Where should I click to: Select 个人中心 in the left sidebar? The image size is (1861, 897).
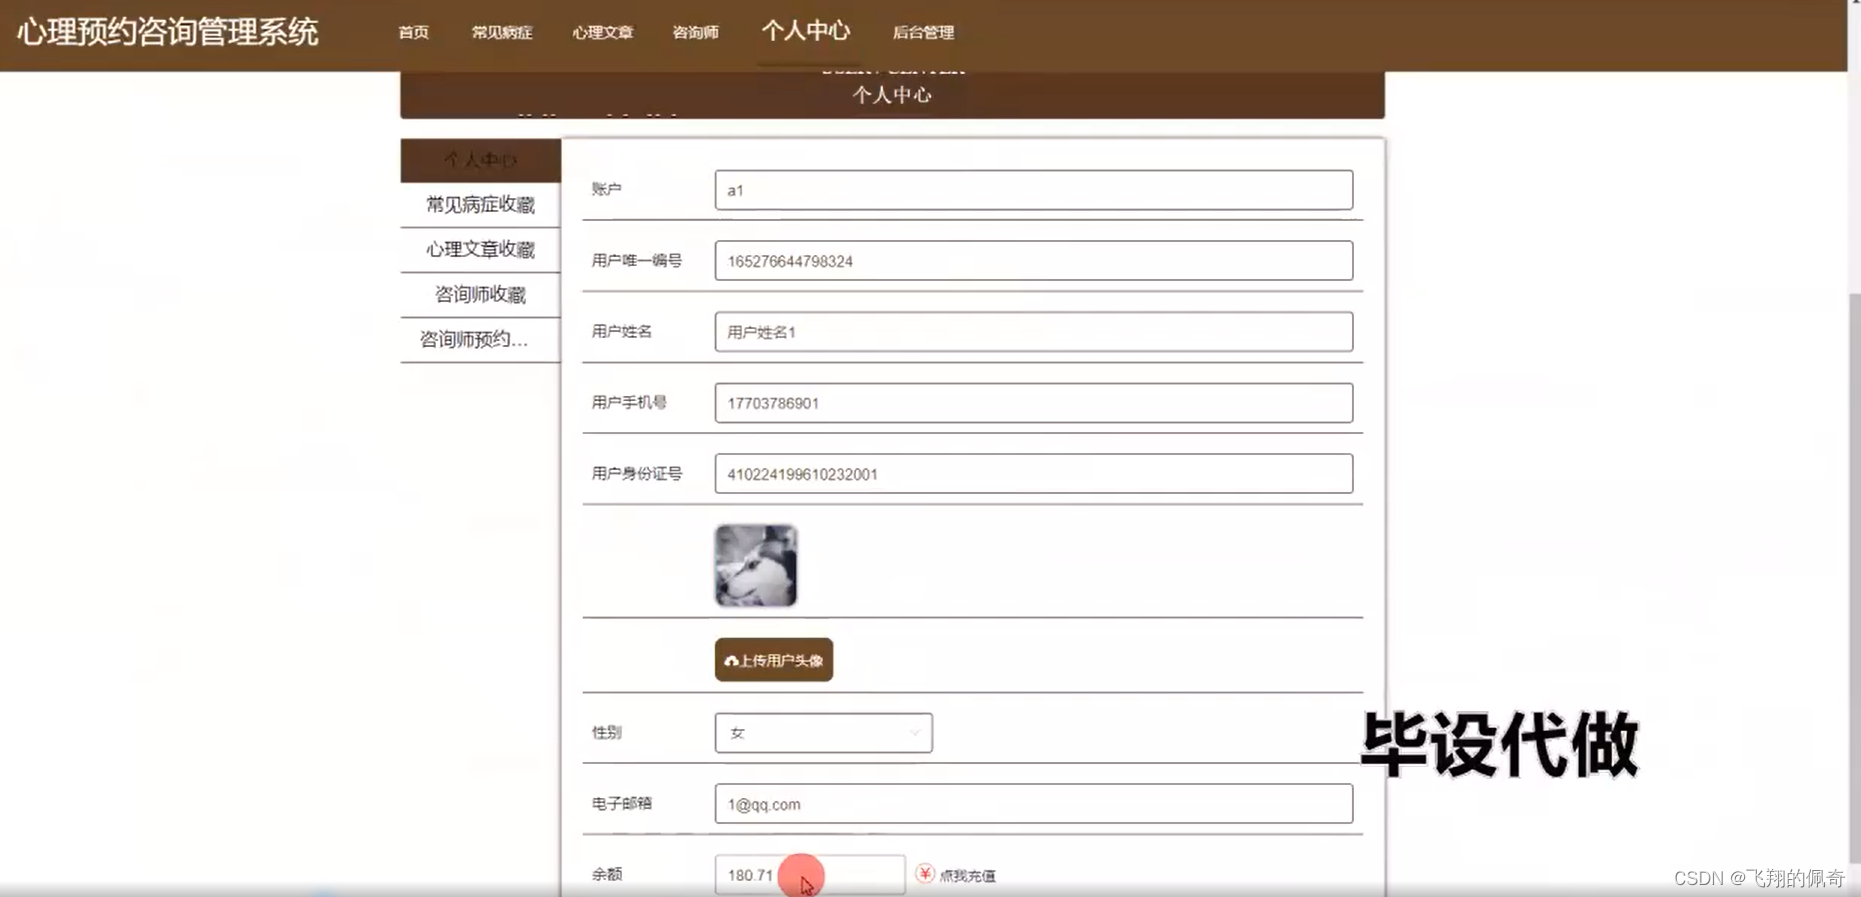coord(480,160)
